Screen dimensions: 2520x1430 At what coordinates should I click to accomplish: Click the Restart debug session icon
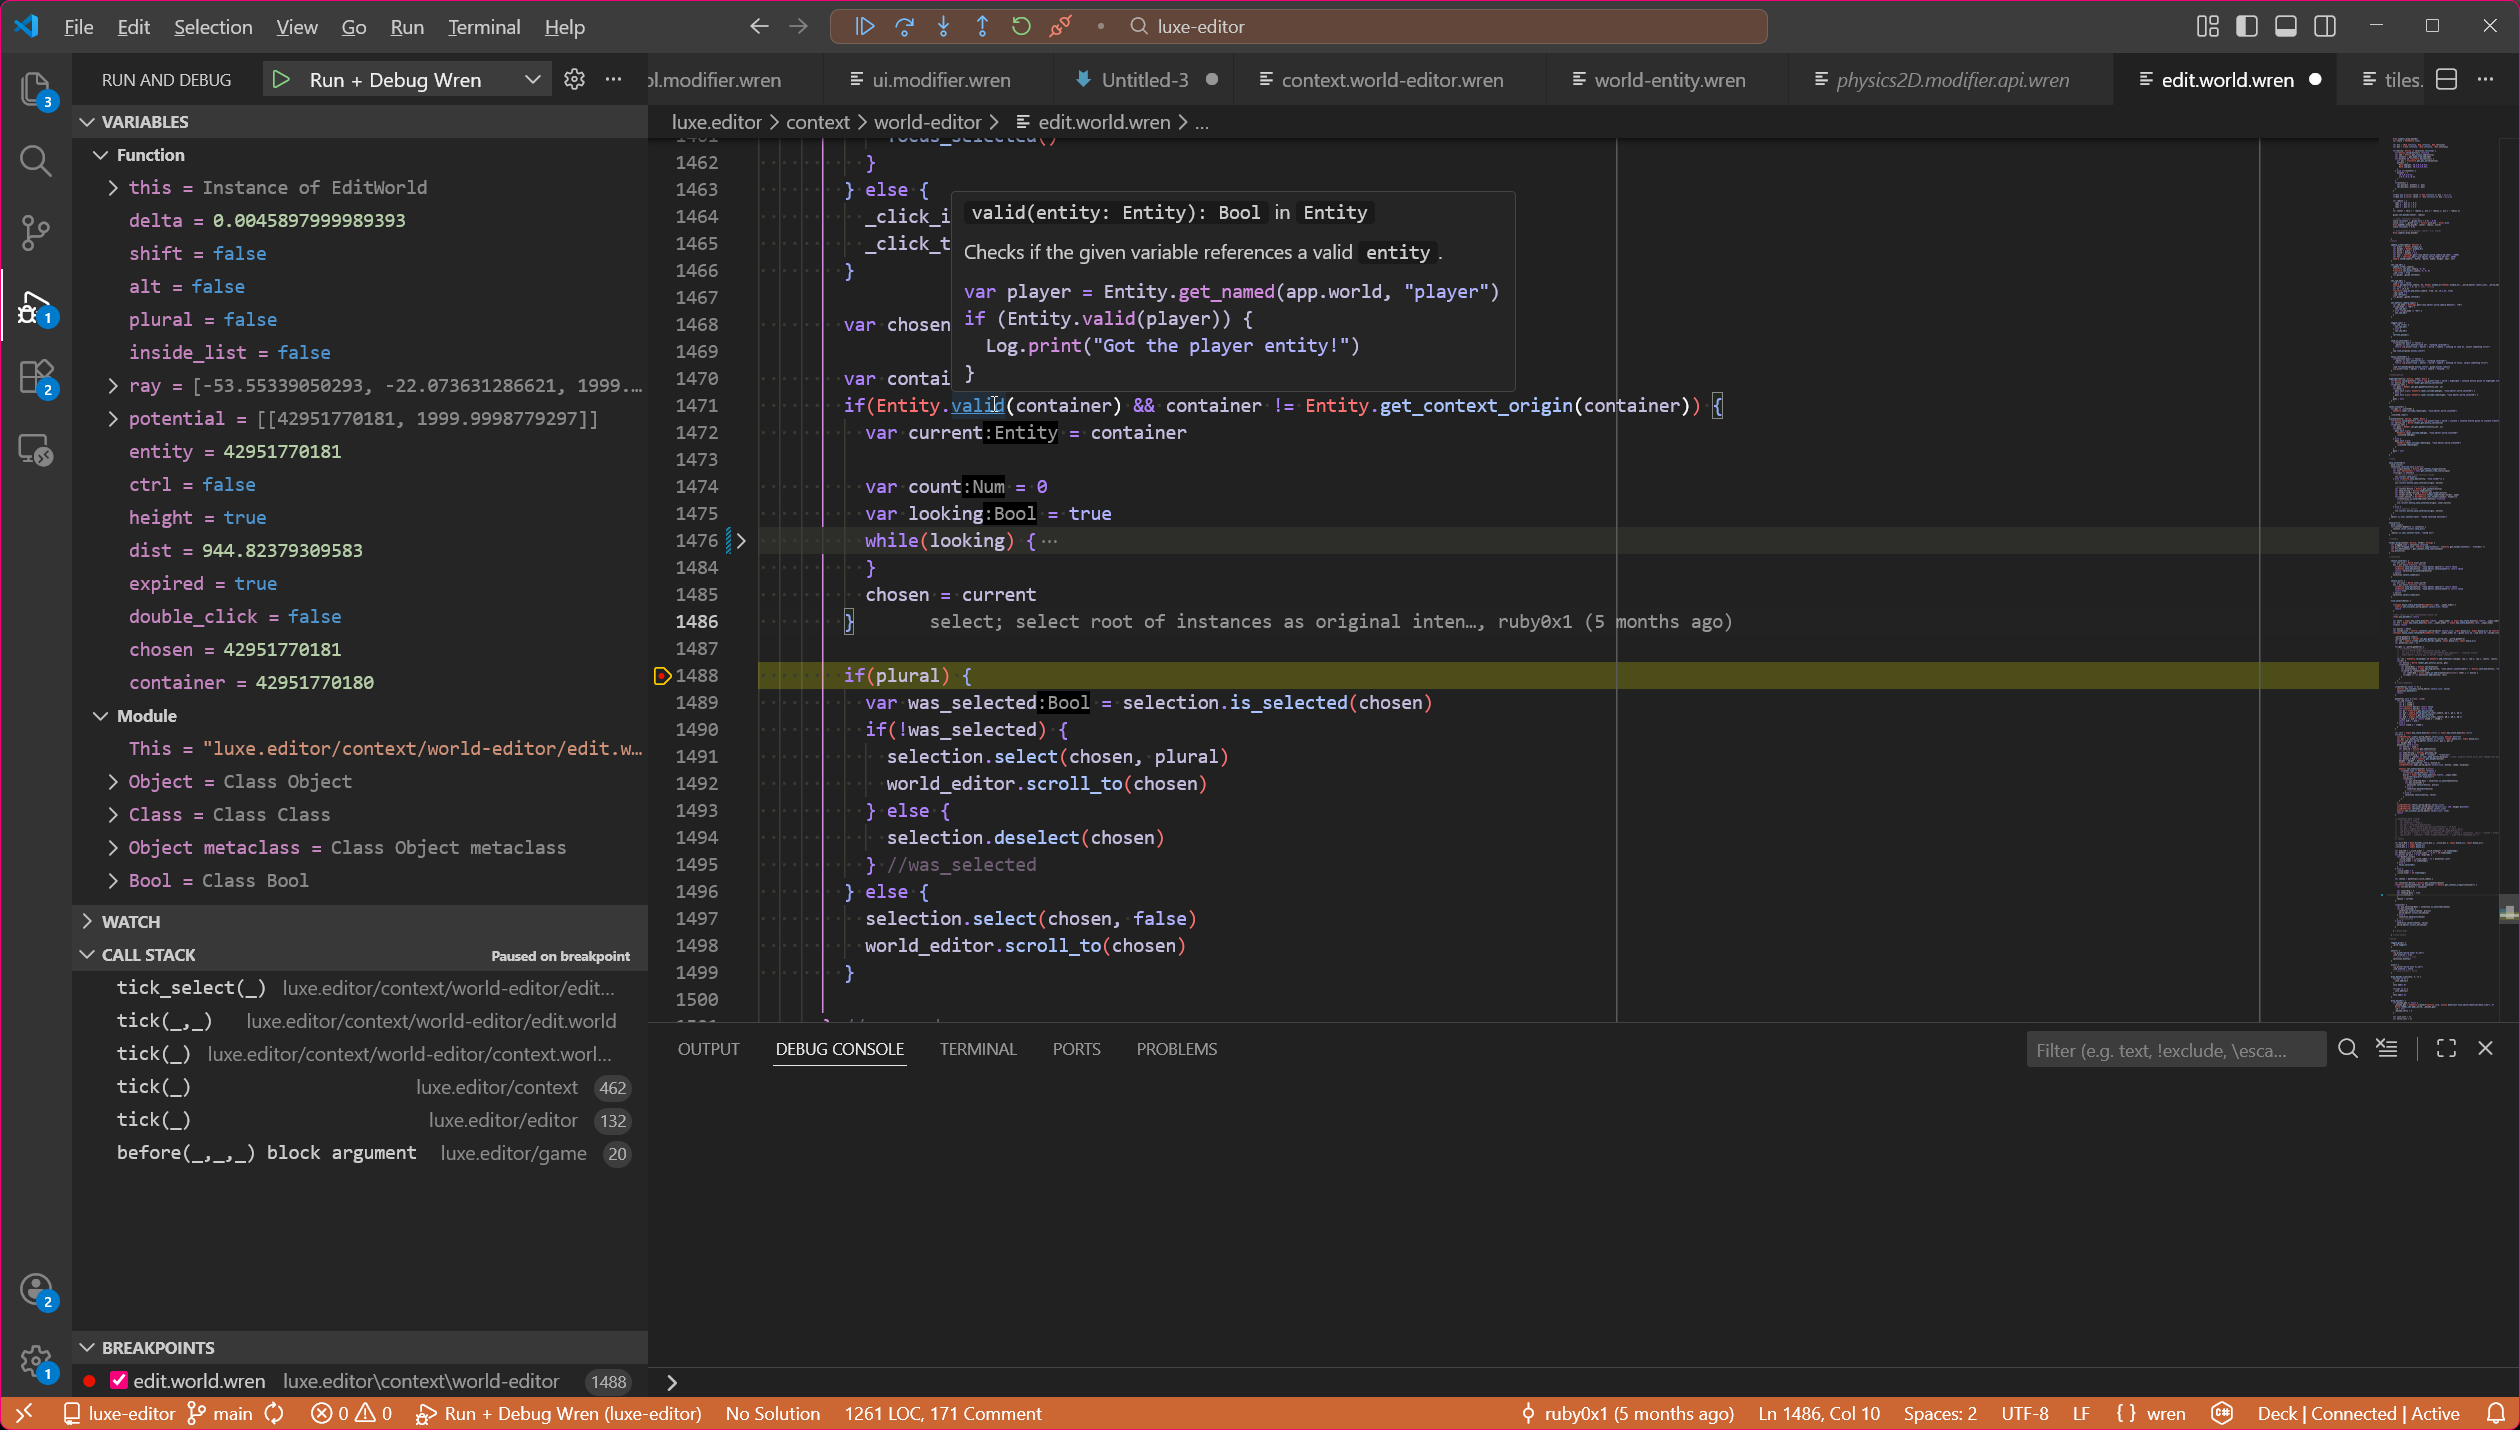[1021, 27]
